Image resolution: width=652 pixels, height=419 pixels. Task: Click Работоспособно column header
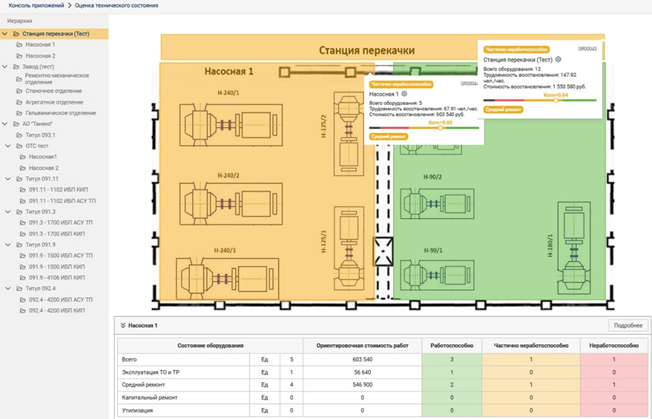452,345
